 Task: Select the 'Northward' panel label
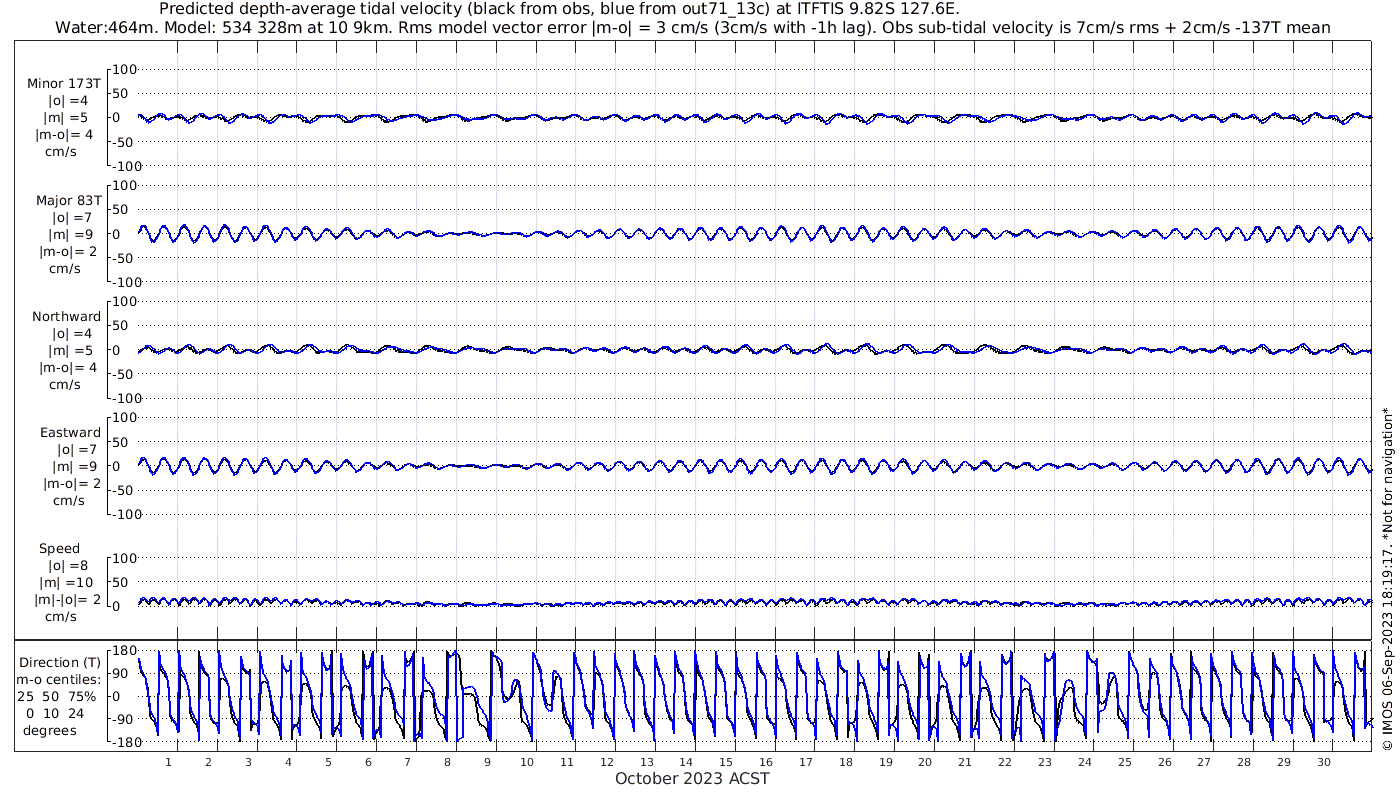[66, 317]
